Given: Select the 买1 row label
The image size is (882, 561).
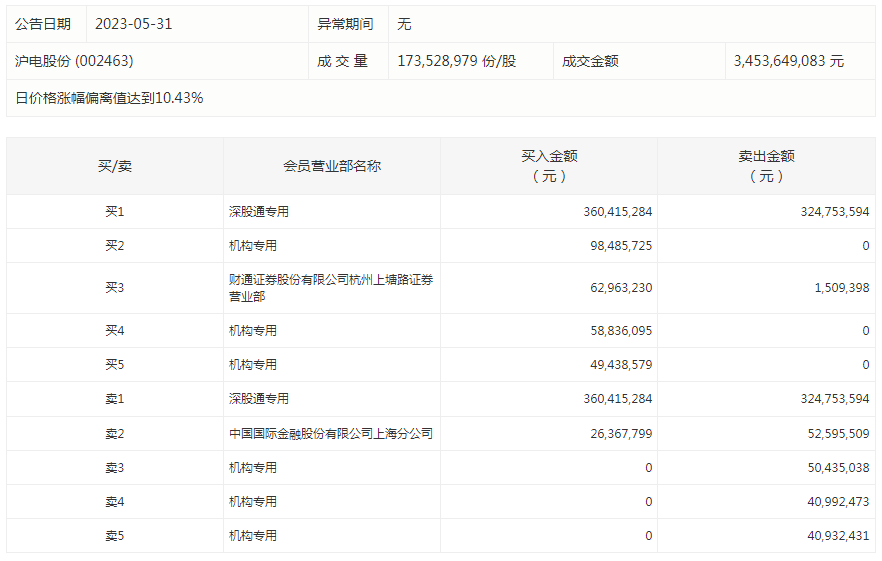Looking at the screenshot, I should 114,212.
